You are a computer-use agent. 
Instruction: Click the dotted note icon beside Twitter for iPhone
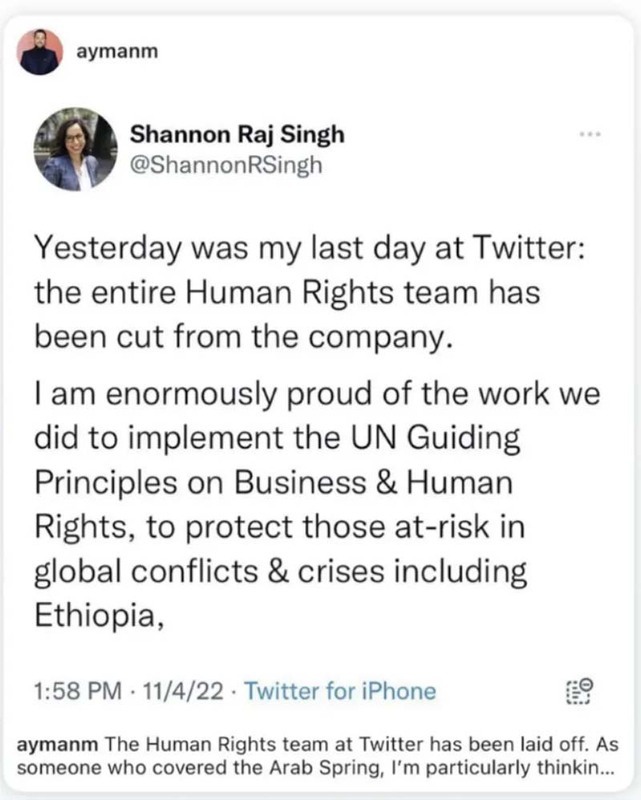point(579,689)
